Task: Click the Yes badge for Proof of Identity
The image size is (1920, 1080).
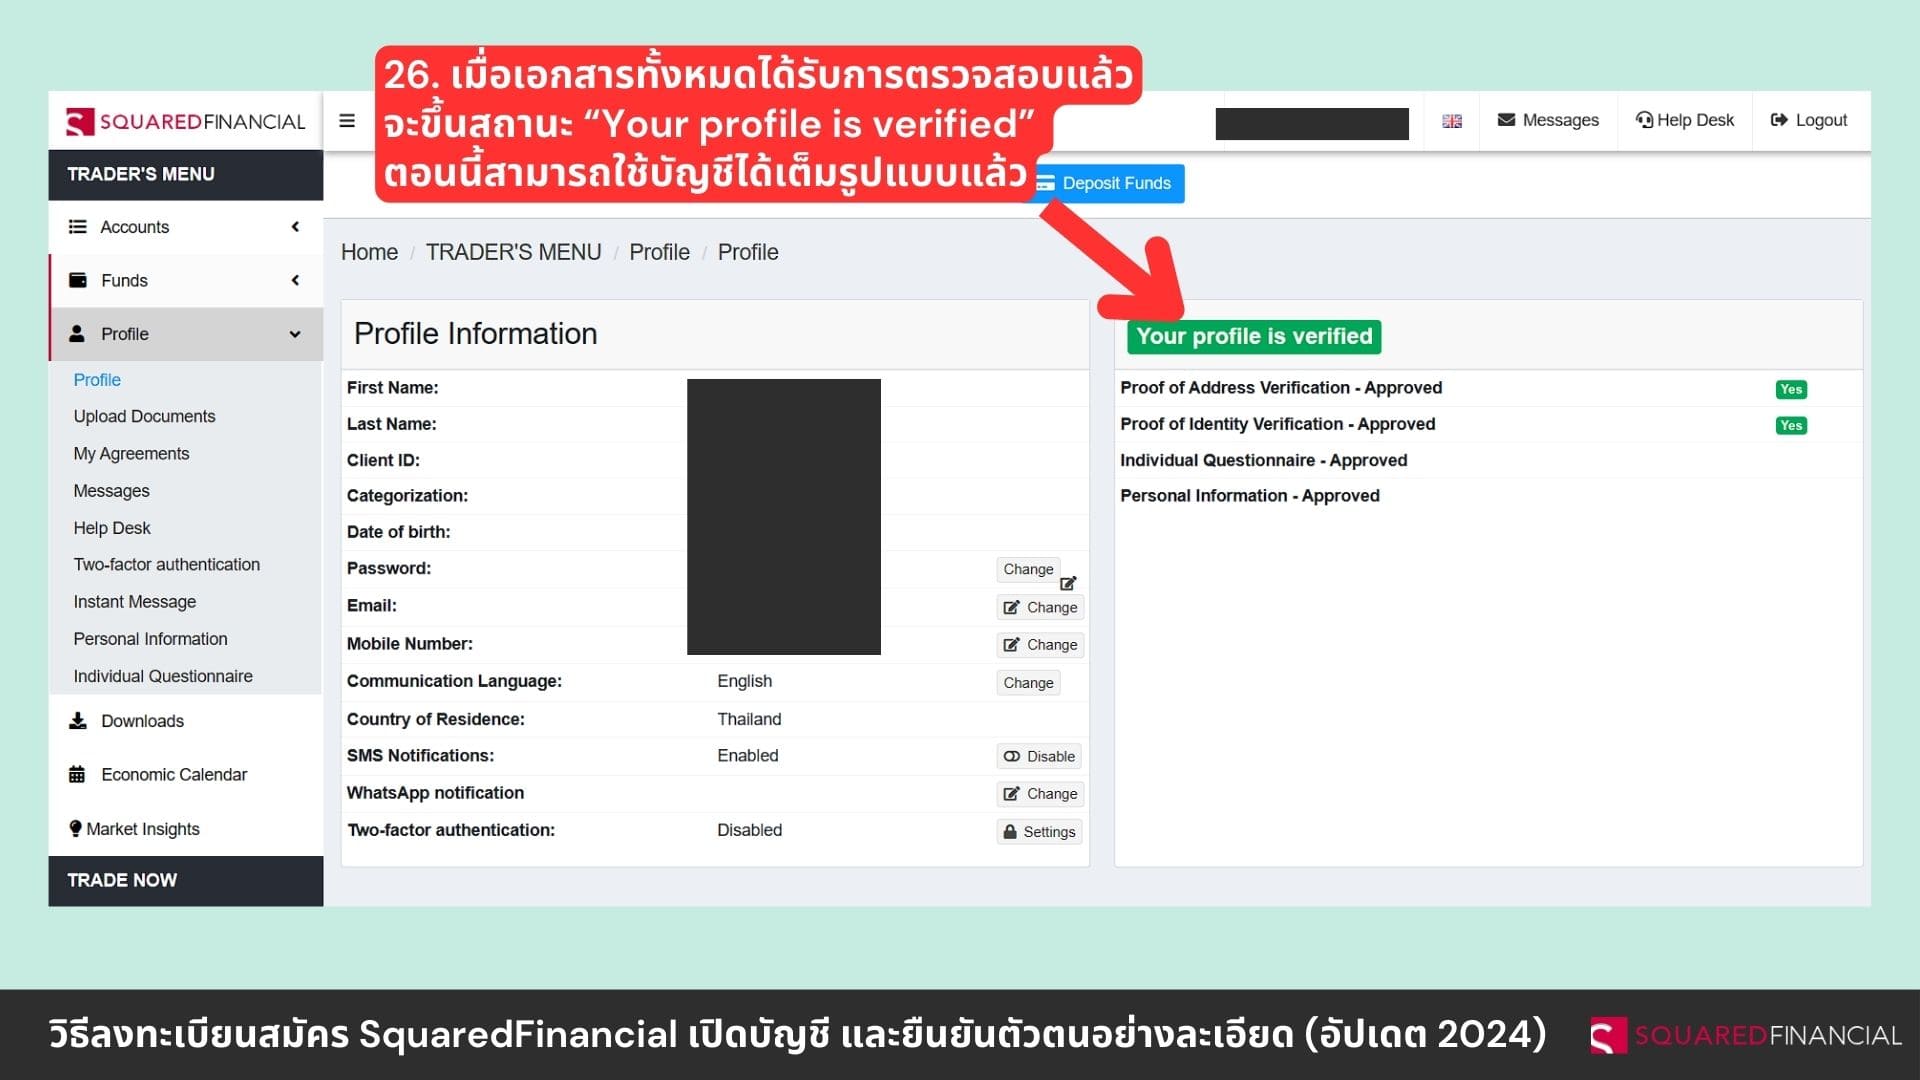Action: [1790, 425]
